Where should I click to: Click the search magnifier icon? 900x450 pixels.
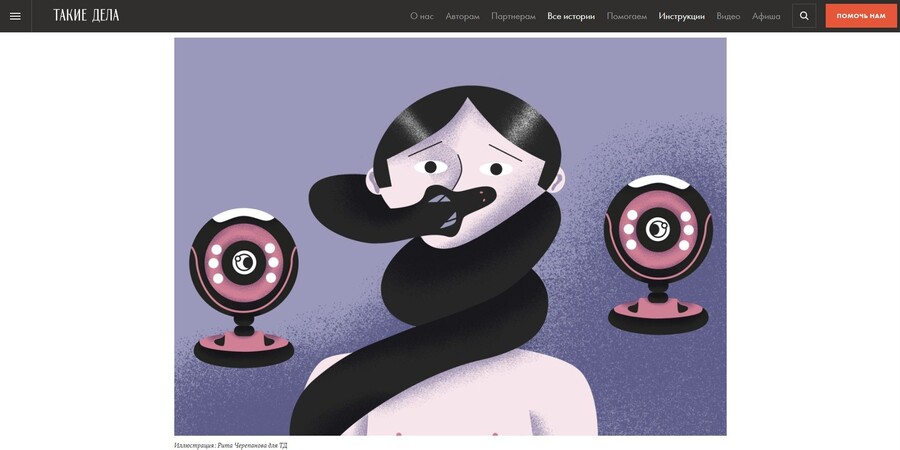[804, 16]
